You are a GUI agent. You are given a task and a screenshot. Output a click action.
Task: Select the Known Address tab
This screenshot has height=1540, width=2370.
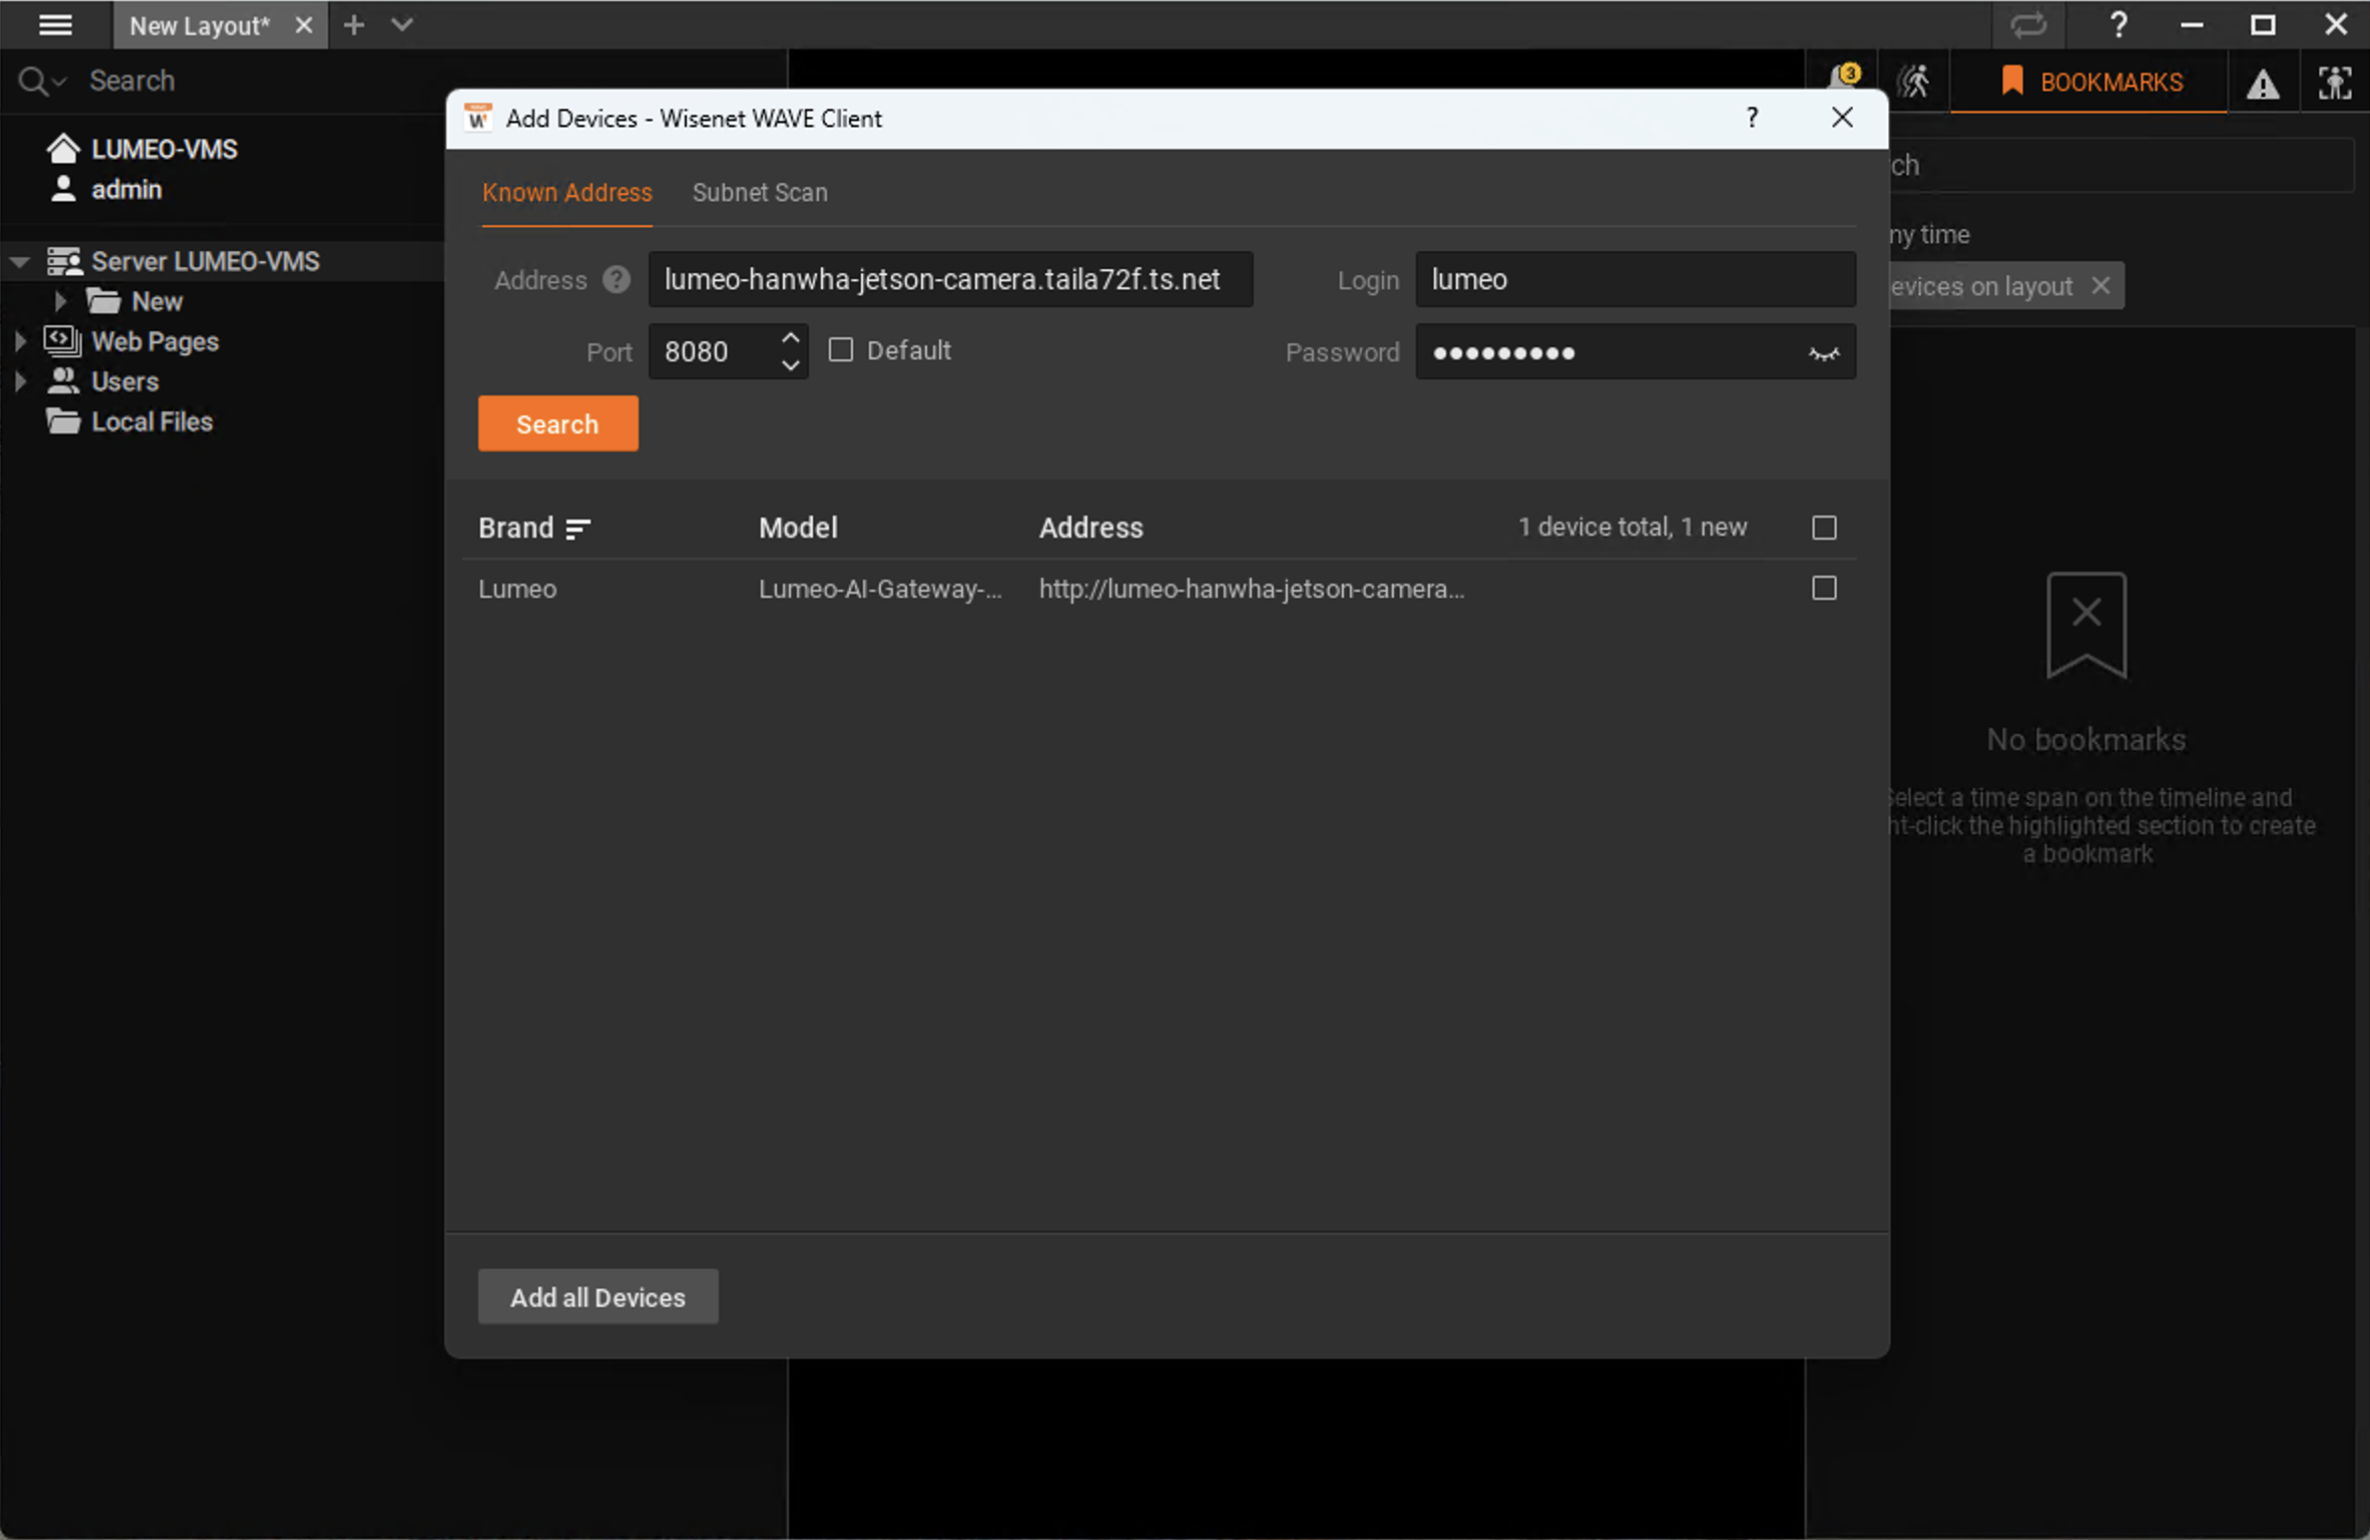point(567,192)
